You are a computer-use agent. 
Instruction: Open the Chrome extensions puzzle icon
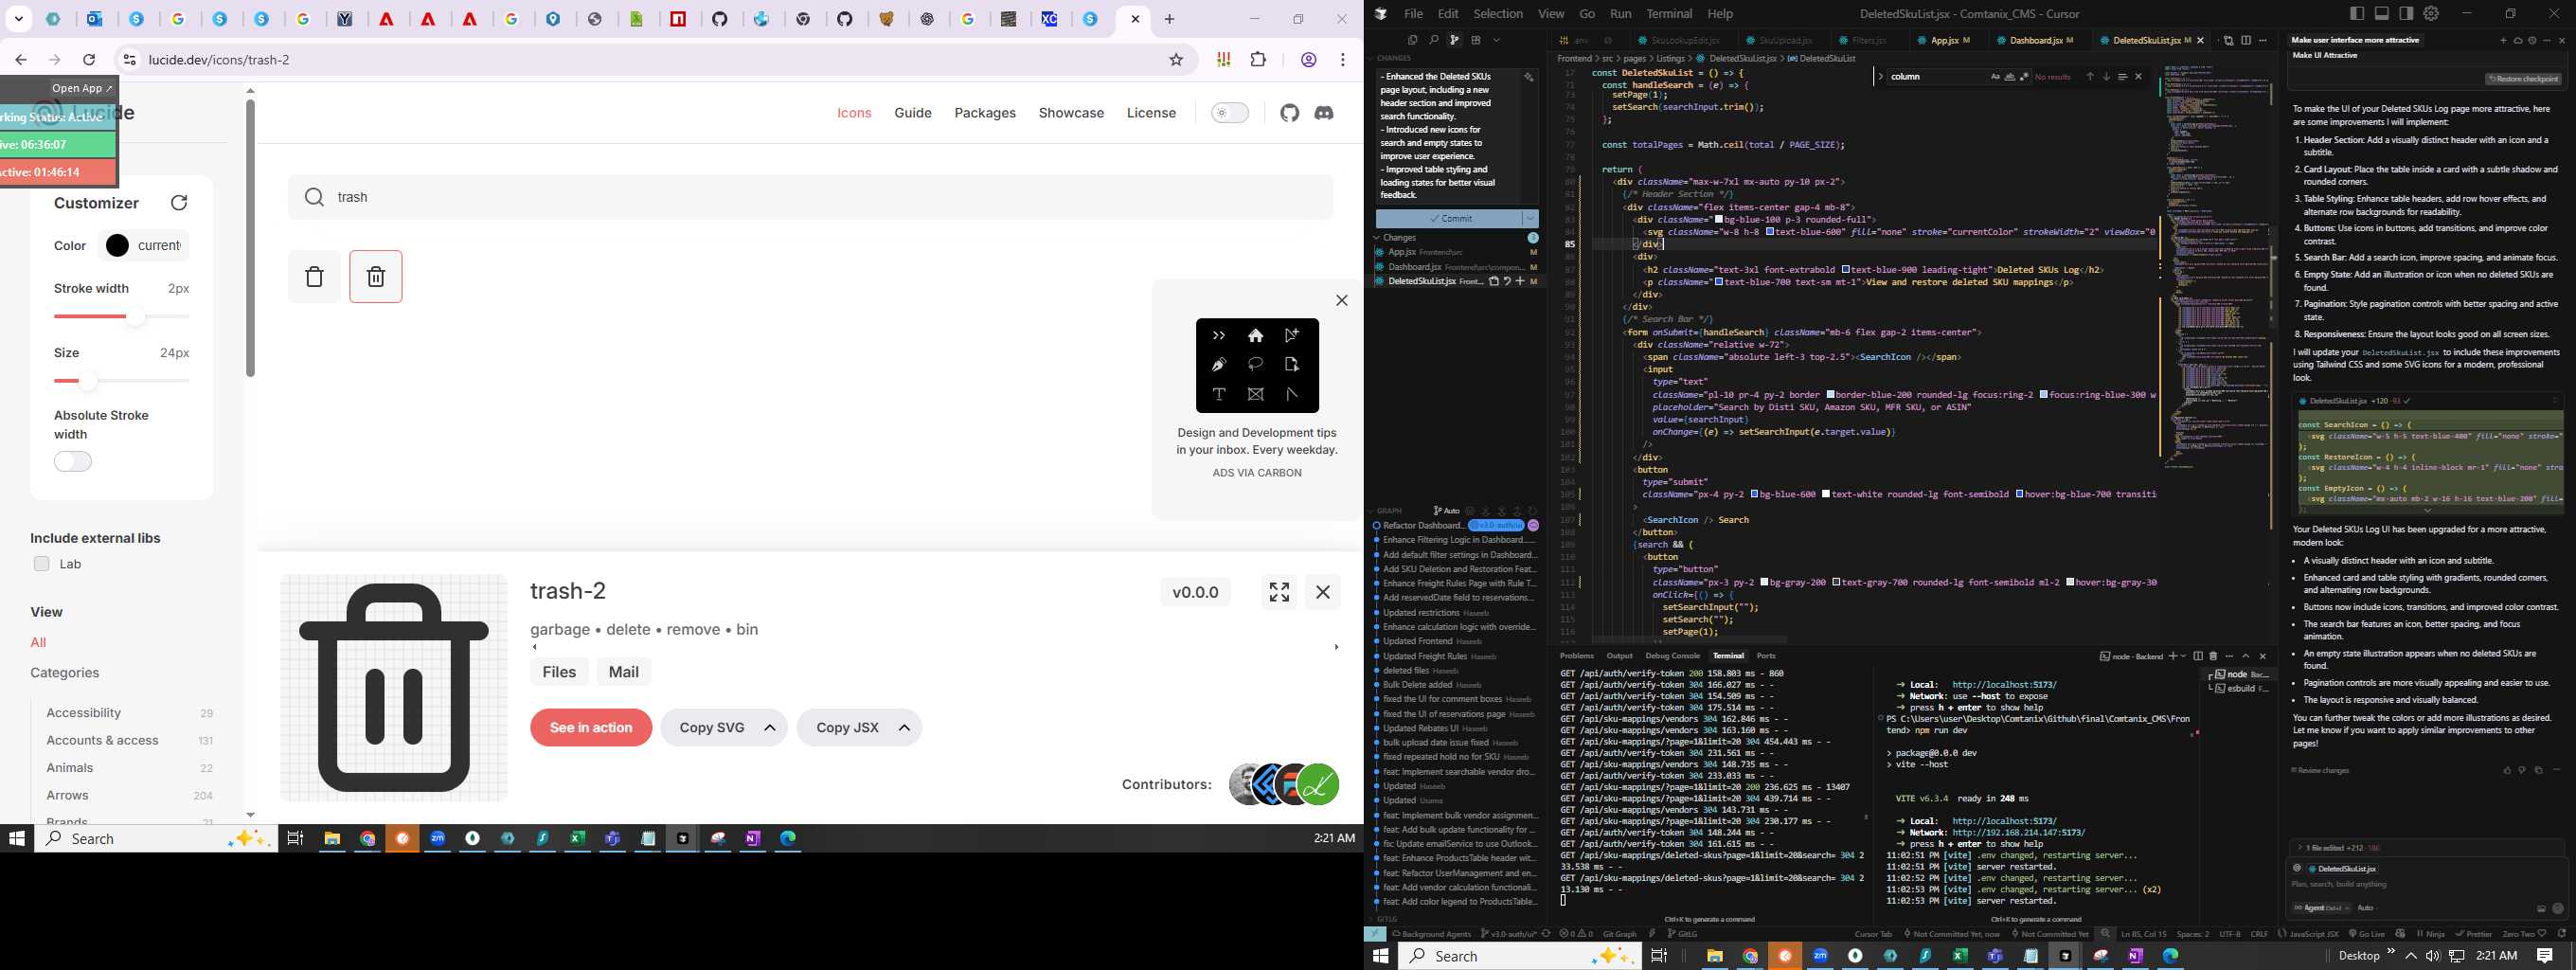tap(1259, 60)
